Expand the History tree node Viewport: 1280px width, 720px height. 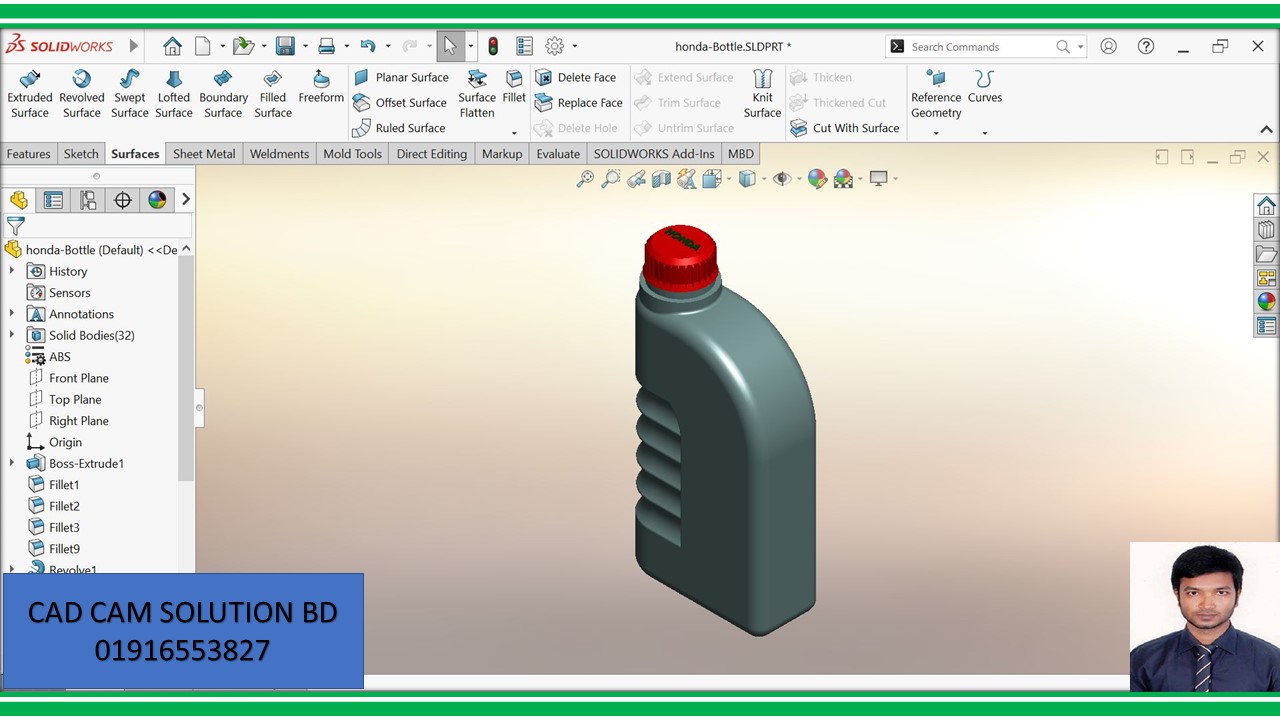click(x=12, y=271)
